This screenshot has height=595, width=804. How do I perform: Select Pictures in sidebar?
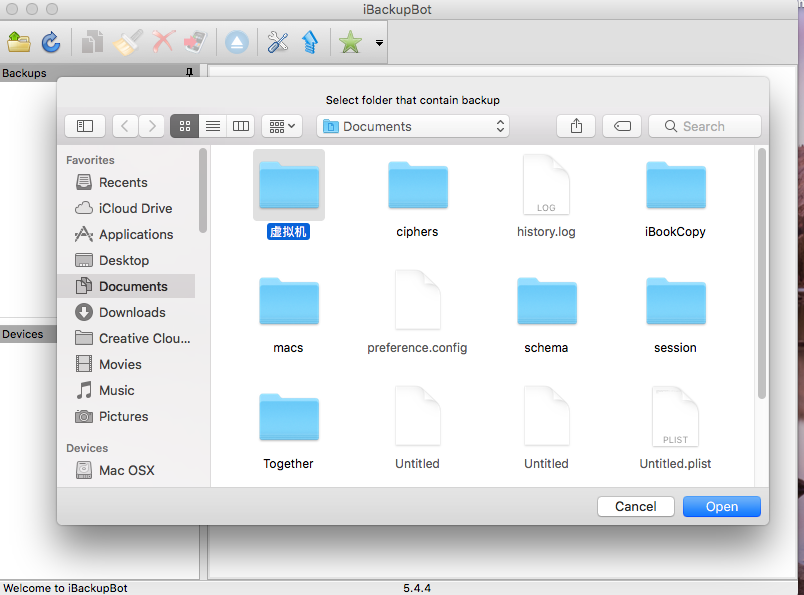coord(126,416)
